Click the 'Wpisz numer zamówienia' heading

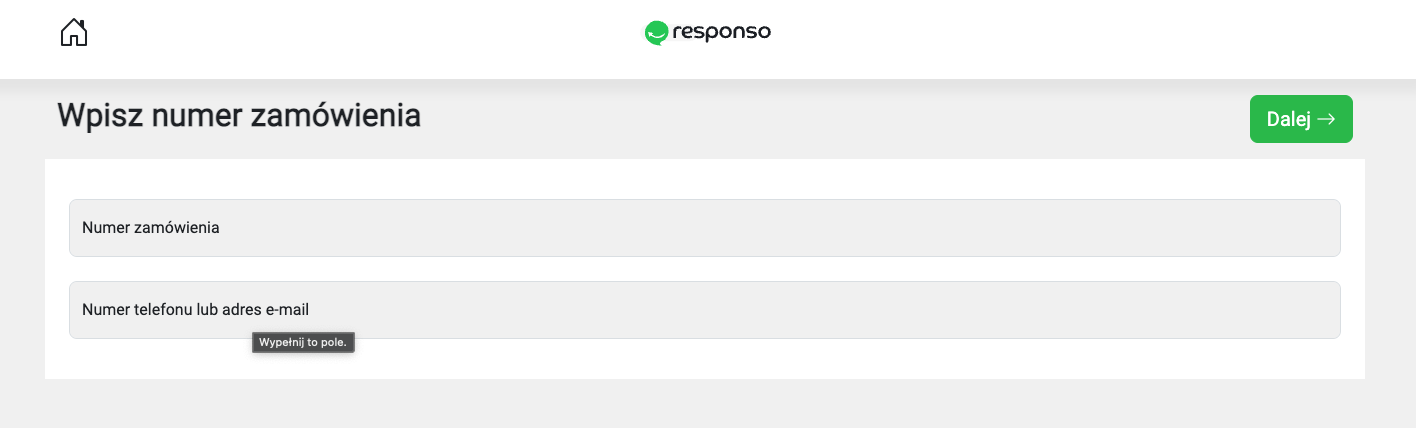click(239, 116)
